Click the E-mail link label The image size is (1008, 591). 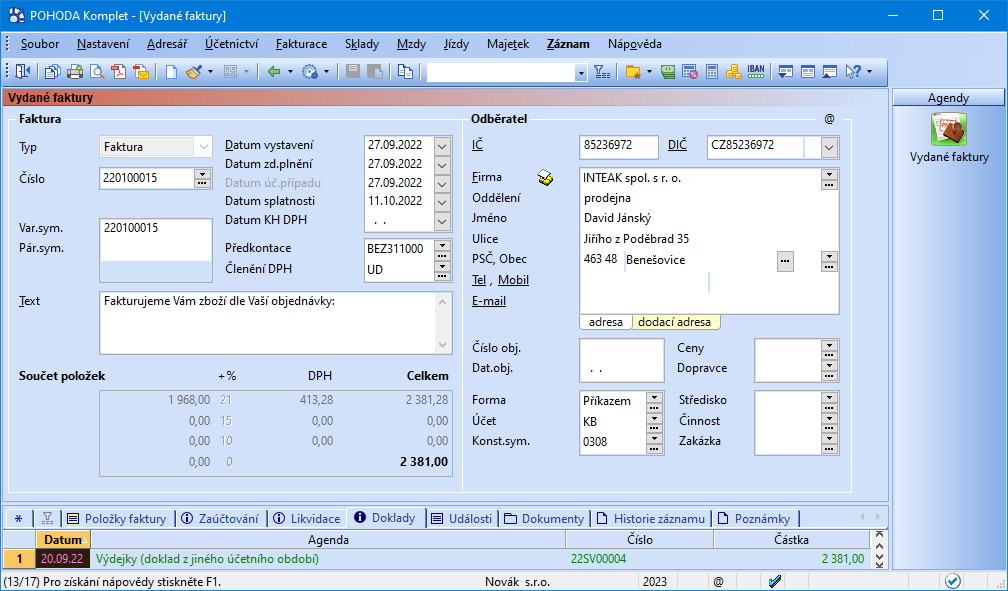click(489, 301)
